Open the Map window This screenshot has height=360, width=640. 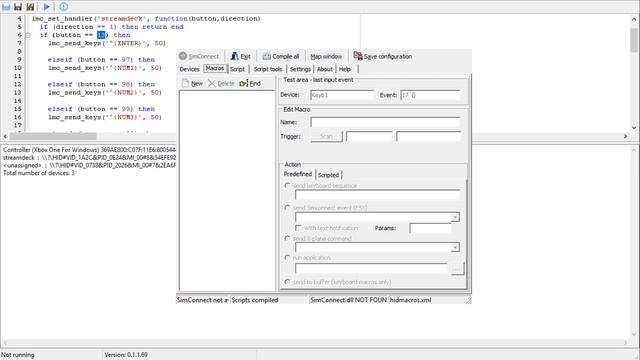(x=326, y=56)
